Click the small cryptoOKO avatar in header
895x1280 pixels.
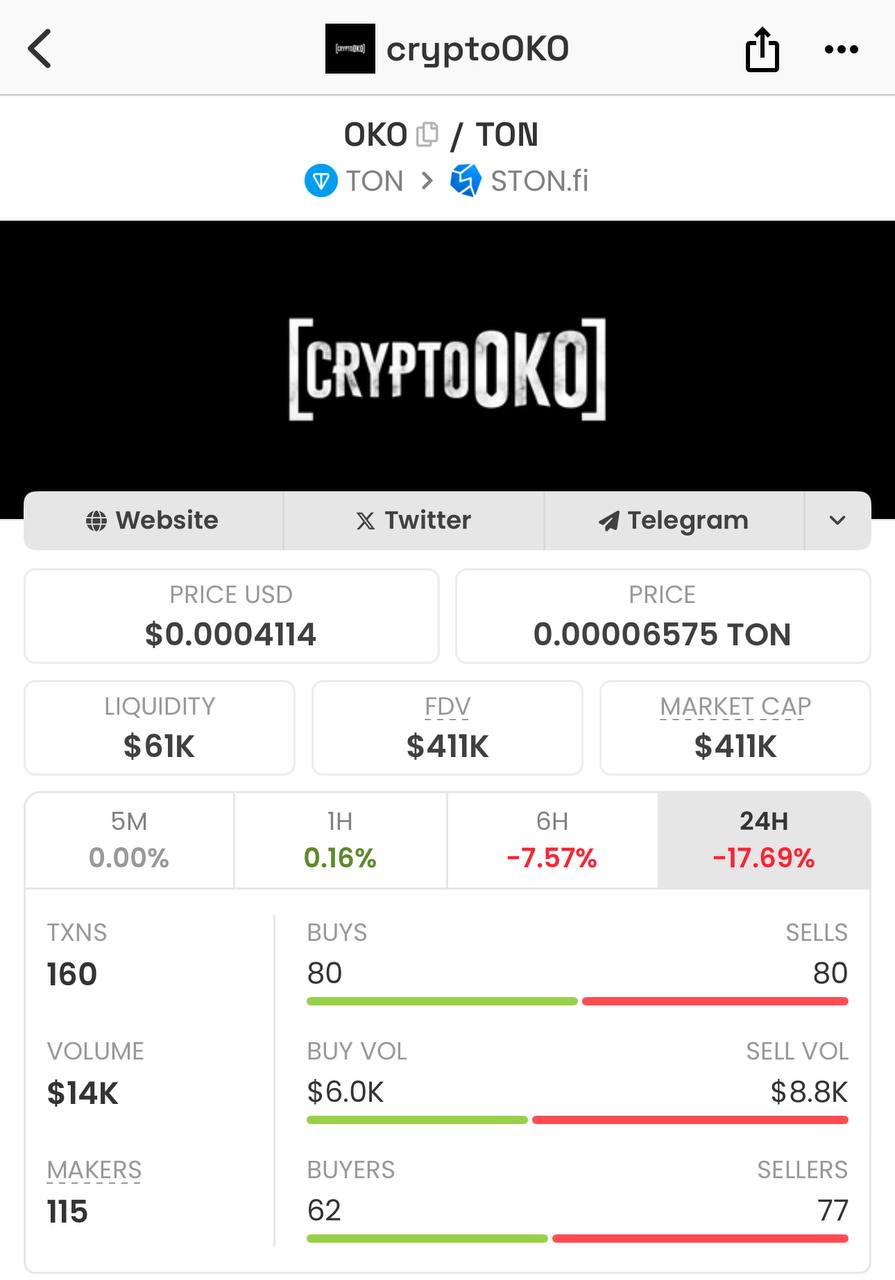click(x=350, y=48)
